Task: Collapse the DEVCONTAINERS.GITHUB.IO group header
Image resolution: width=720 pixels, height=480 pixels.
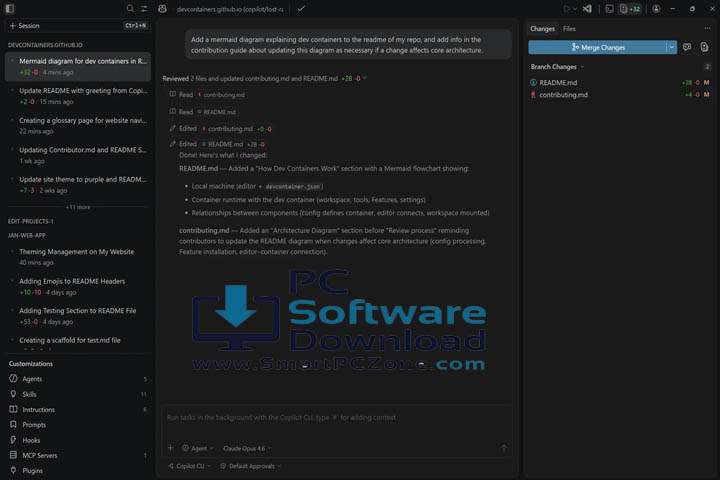Action: [x=45, y=45]
